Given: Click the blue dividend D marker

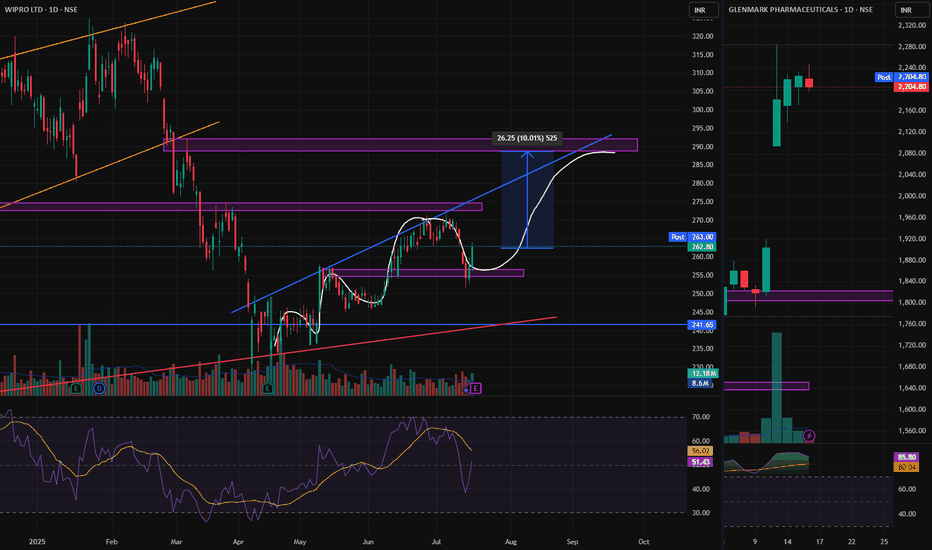Looking at the screenshot, I should [x=99, y=388].
